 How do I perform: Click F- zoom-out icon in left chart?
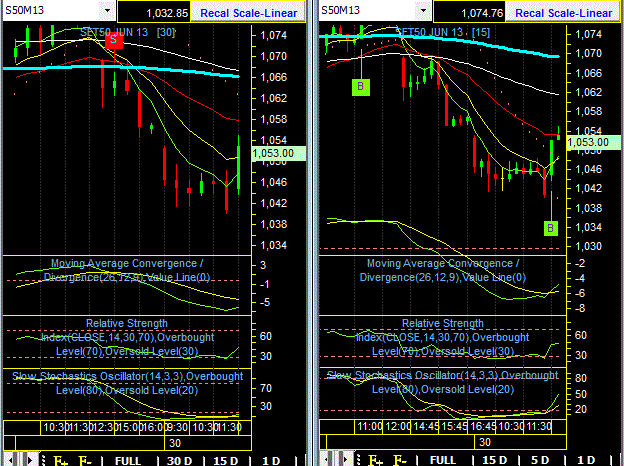[x=85, y=460]
